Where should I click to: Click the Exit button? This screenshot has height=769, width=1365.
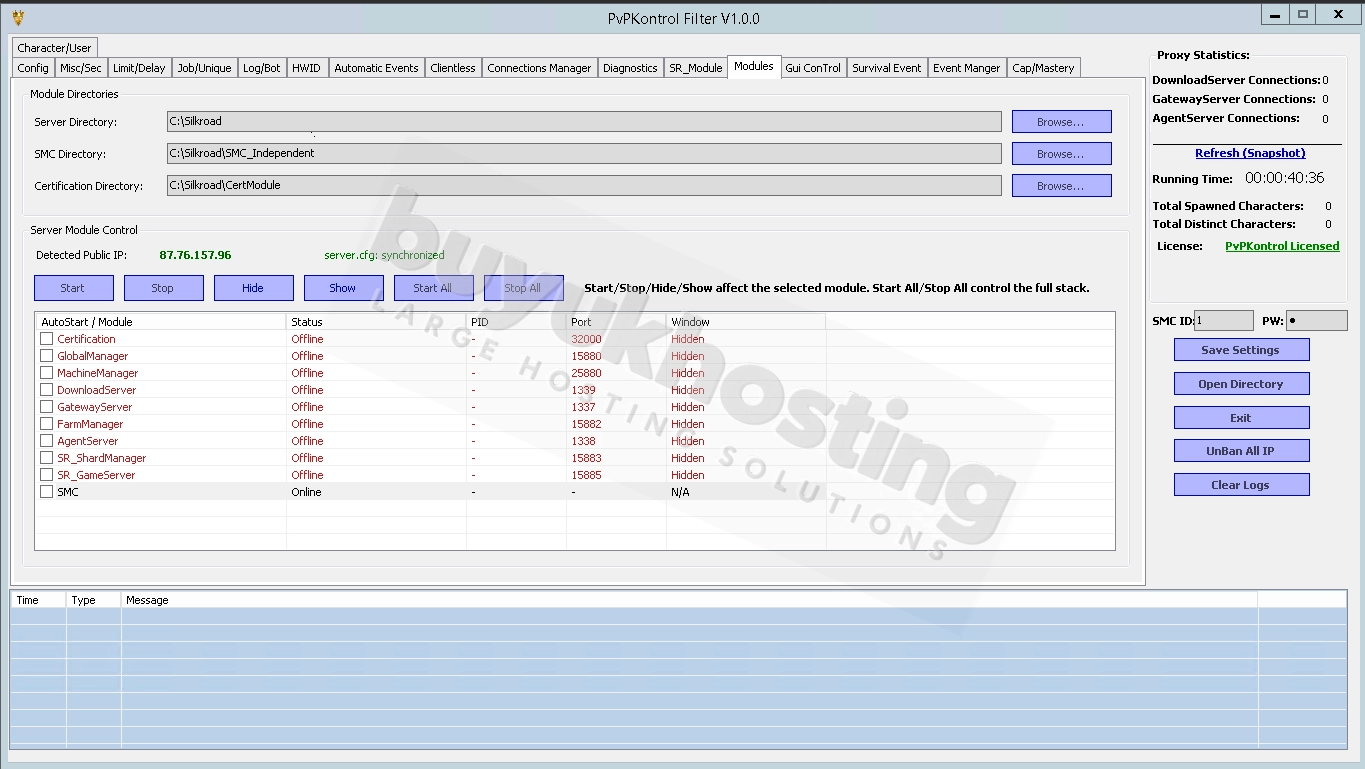[1241, 418]
